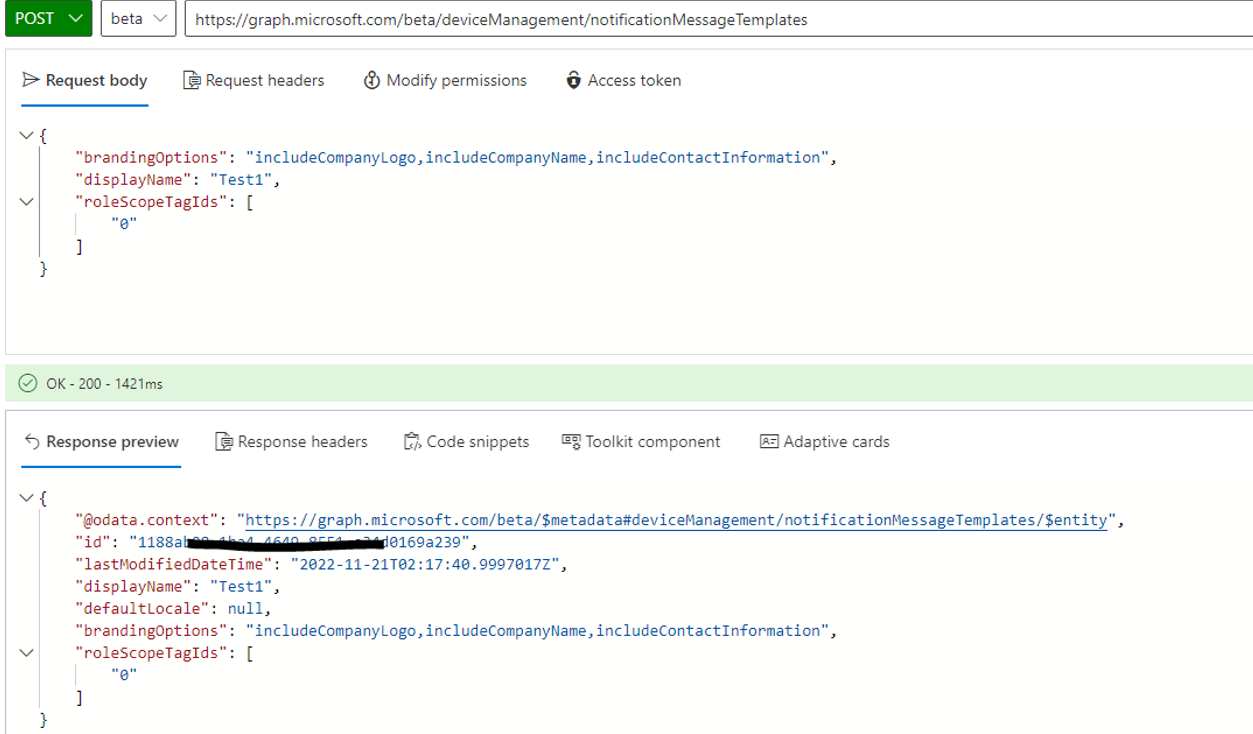Switch to the Adaptive cards tab

(824, 441)
